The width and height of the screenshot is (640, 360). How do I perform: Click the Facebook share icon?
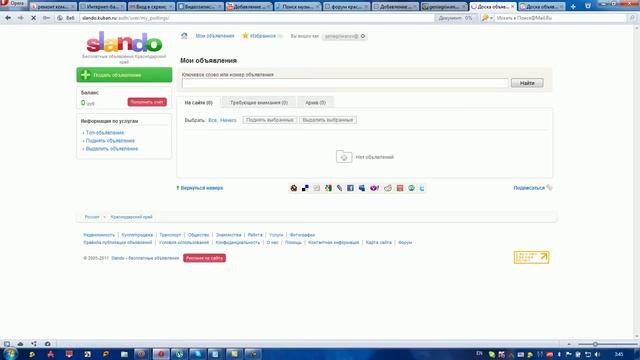click(350, 188)
